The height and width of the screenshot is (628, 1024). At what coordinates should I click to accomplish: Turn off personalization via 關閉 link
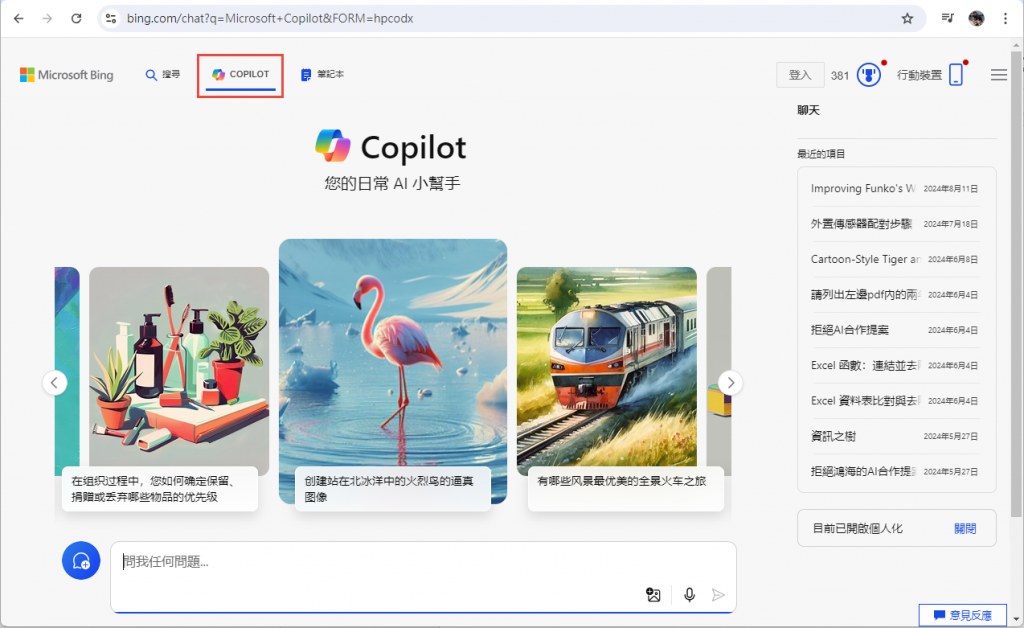pyautogui.click(x=965, y=528)
